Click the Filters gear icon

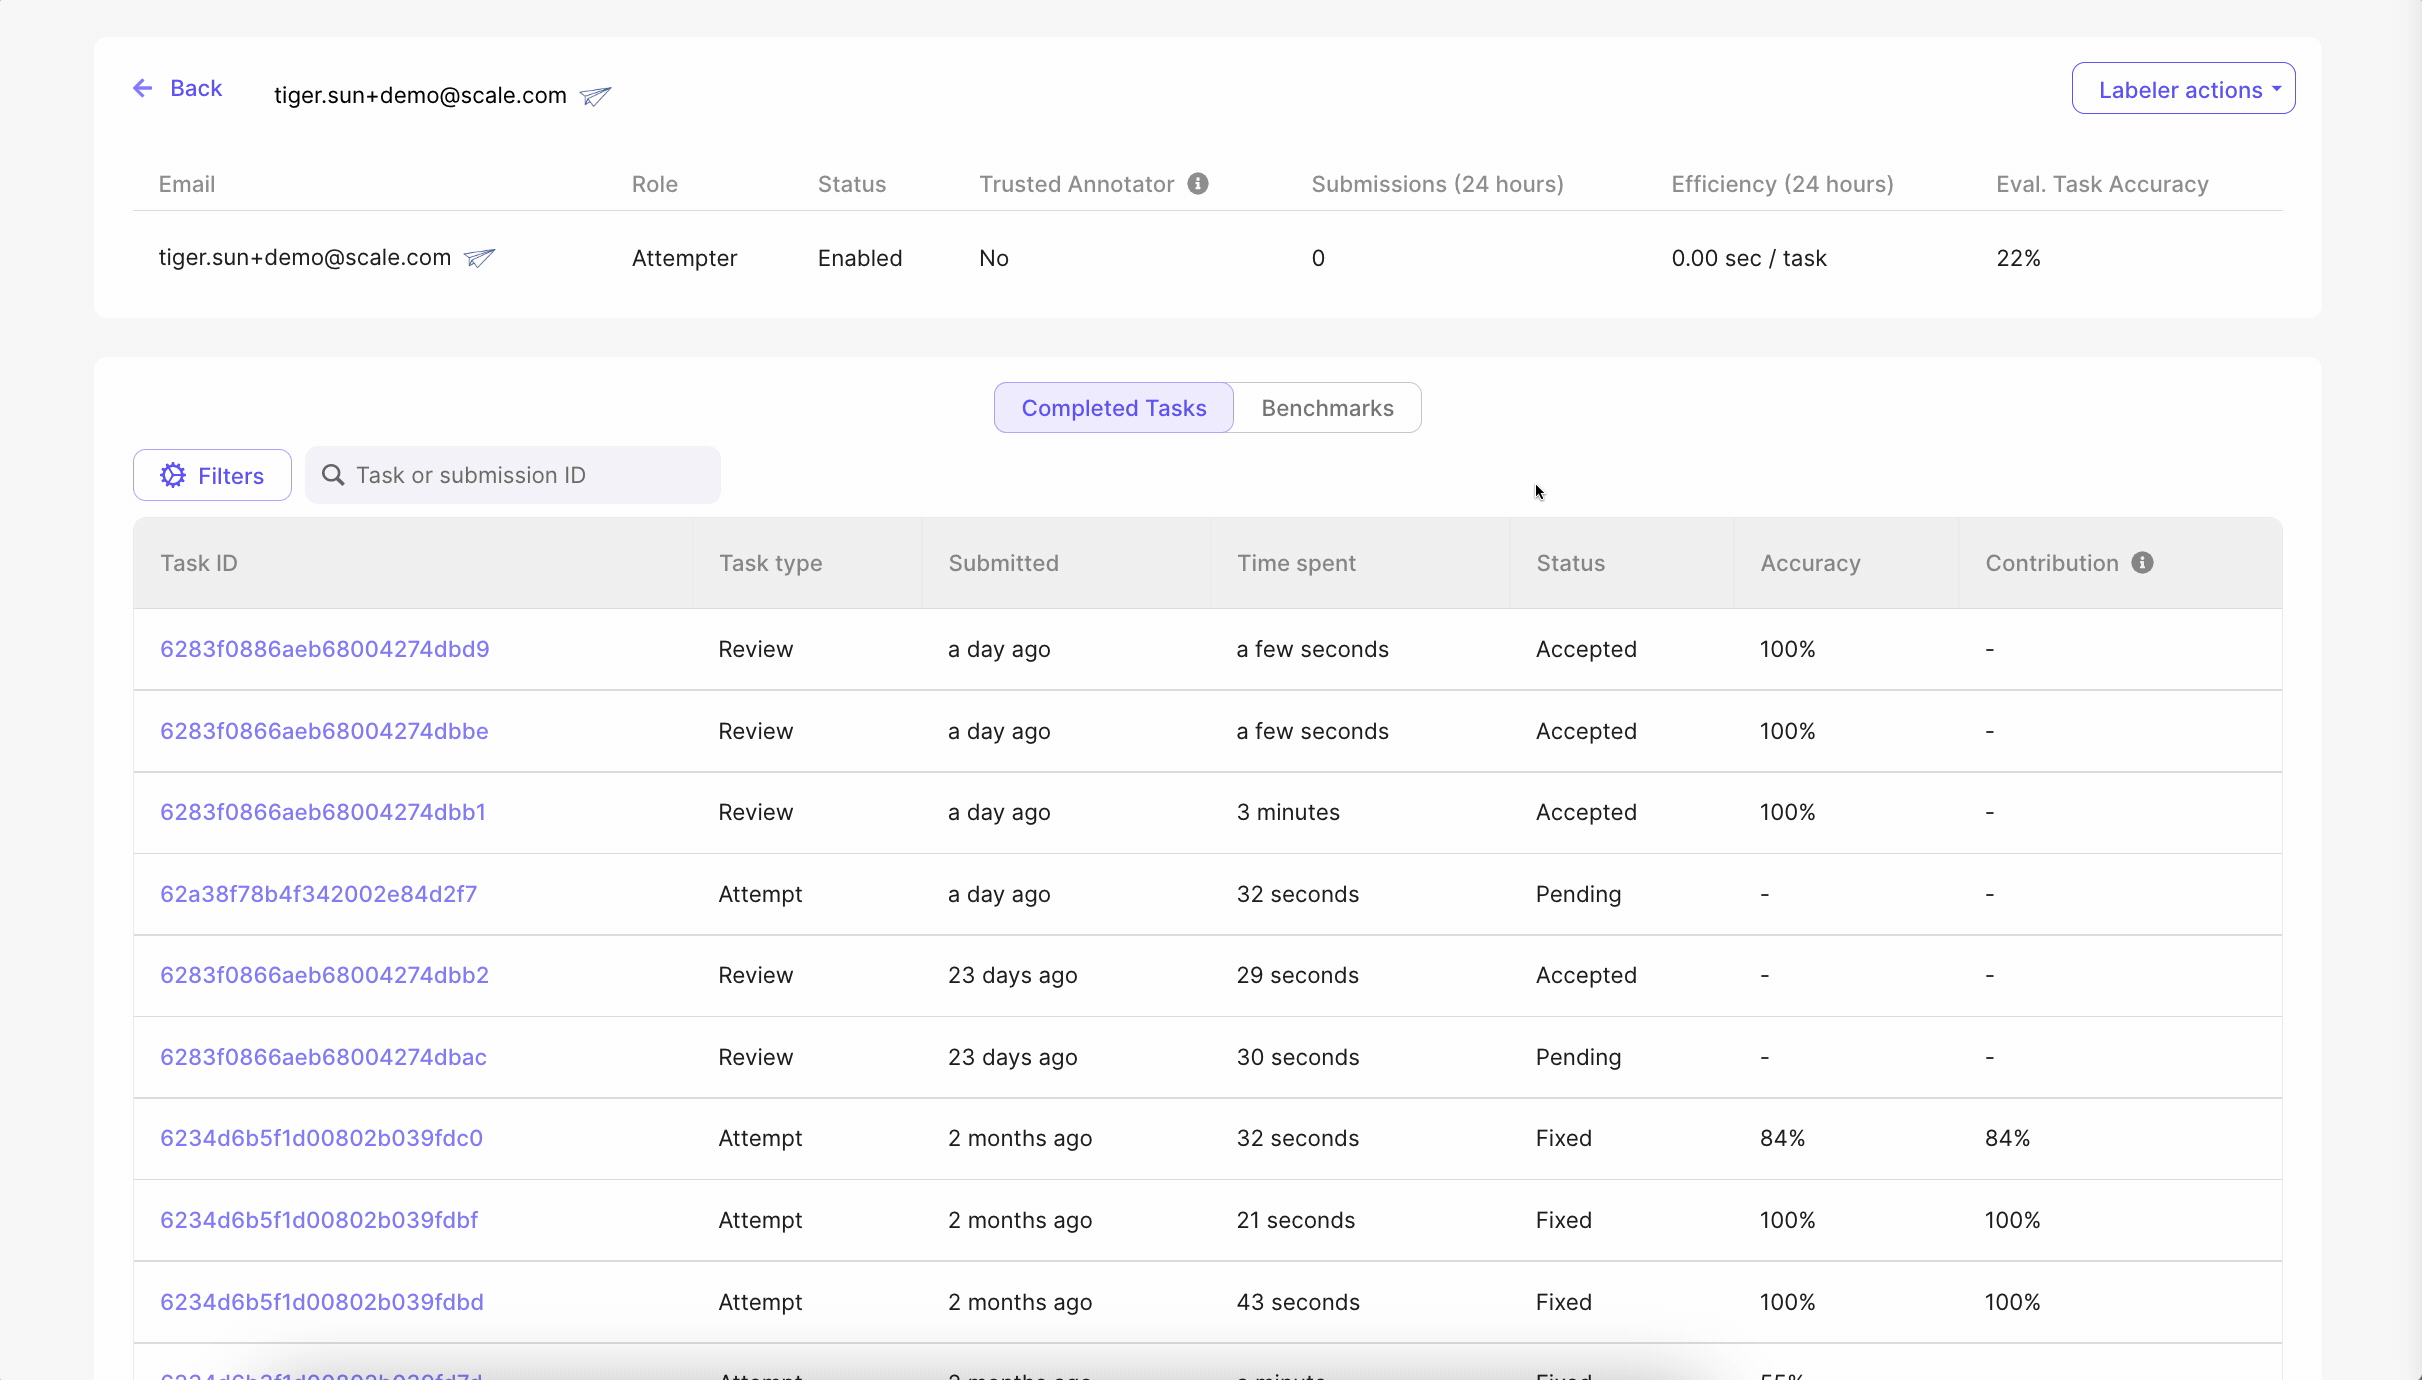[173, 476]
